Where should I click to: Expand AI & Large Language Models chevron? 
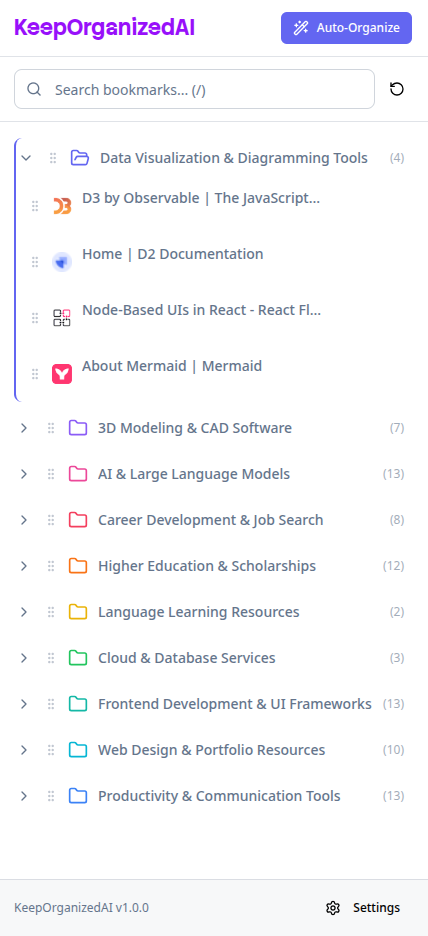coord(24,474)
